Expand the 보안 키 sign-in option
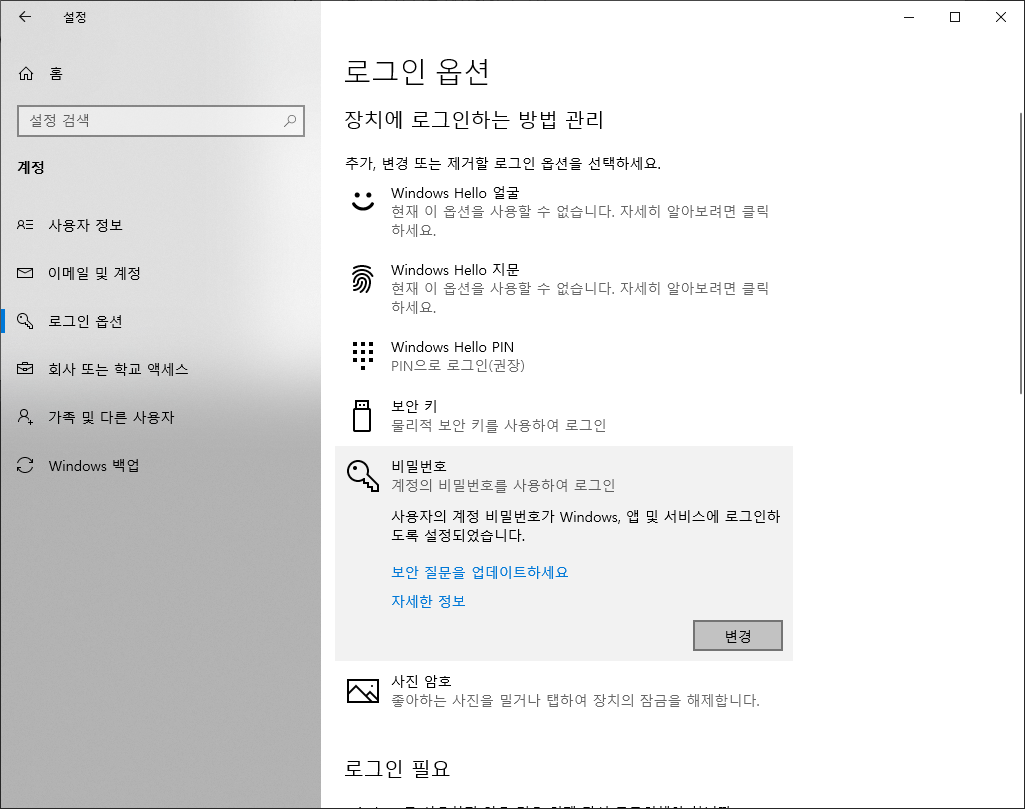Viewport: 1025px width, 809px height. click(x=563, y=416)
